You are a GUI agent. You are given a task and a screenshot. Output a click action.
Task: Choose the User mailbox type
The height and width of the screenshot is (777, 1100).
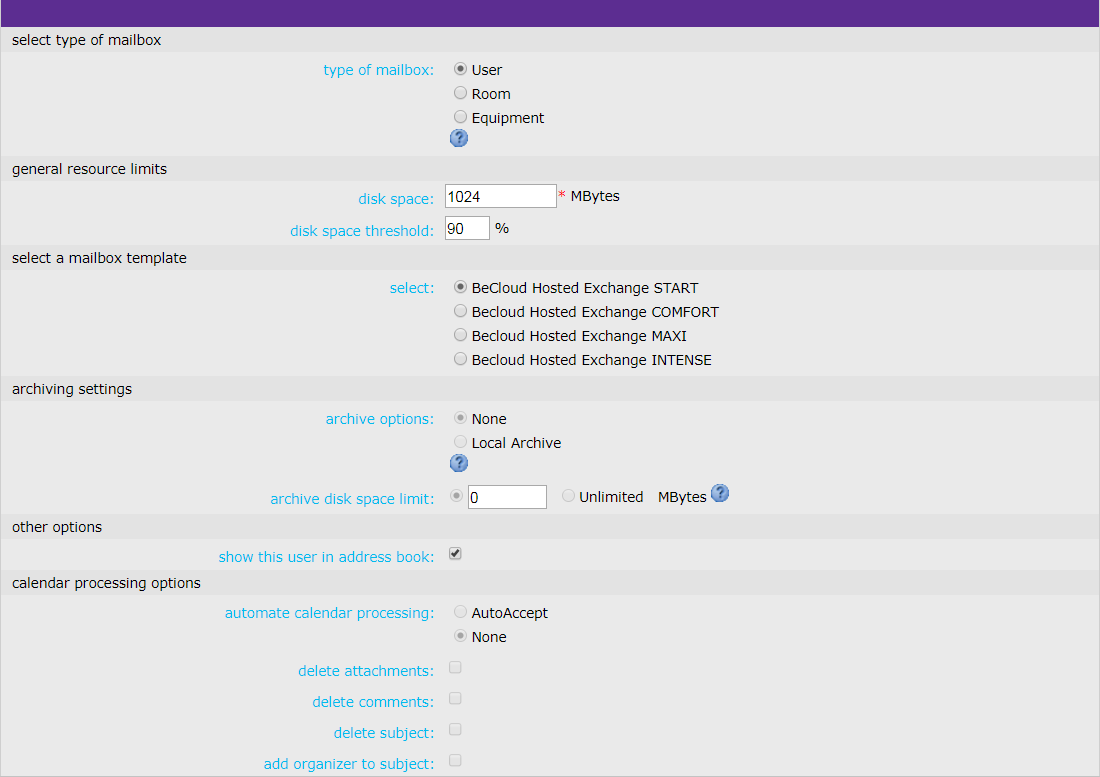point(460,69)
